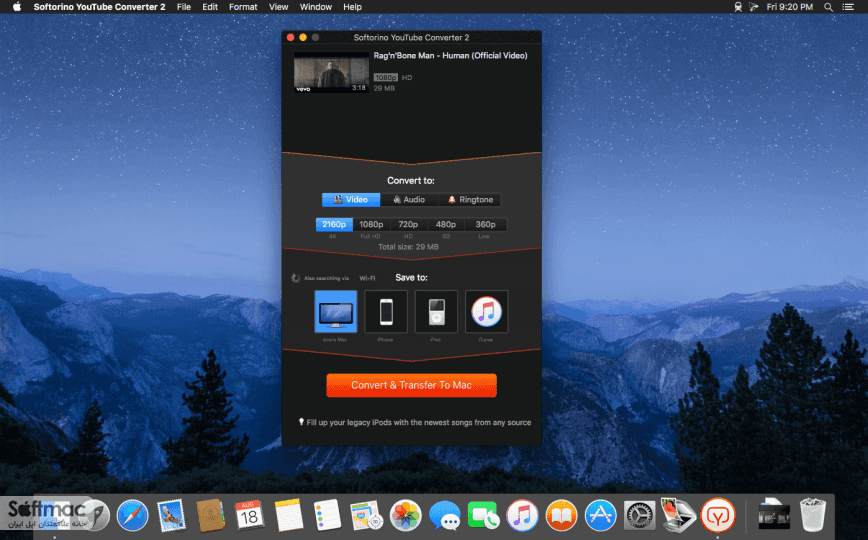The image size is (868, 540).
Task: Open Contacts from the dock
Action: point(210,515)
